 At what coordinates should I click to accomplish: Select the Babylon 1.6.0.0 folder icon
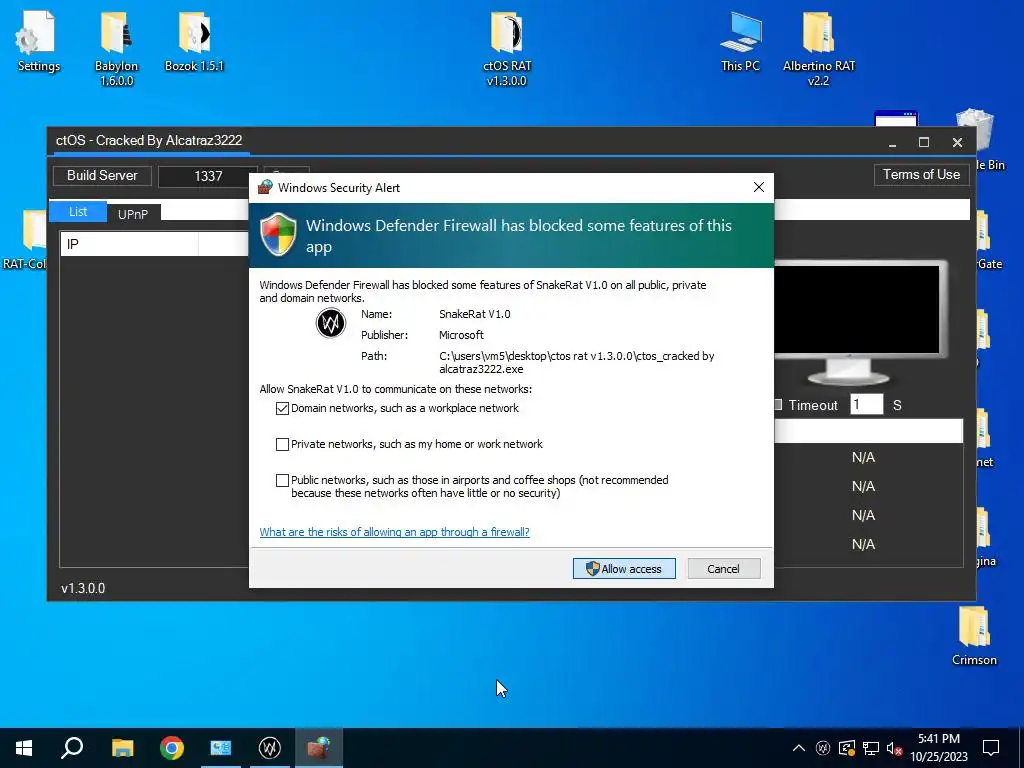tap(116, 49)
